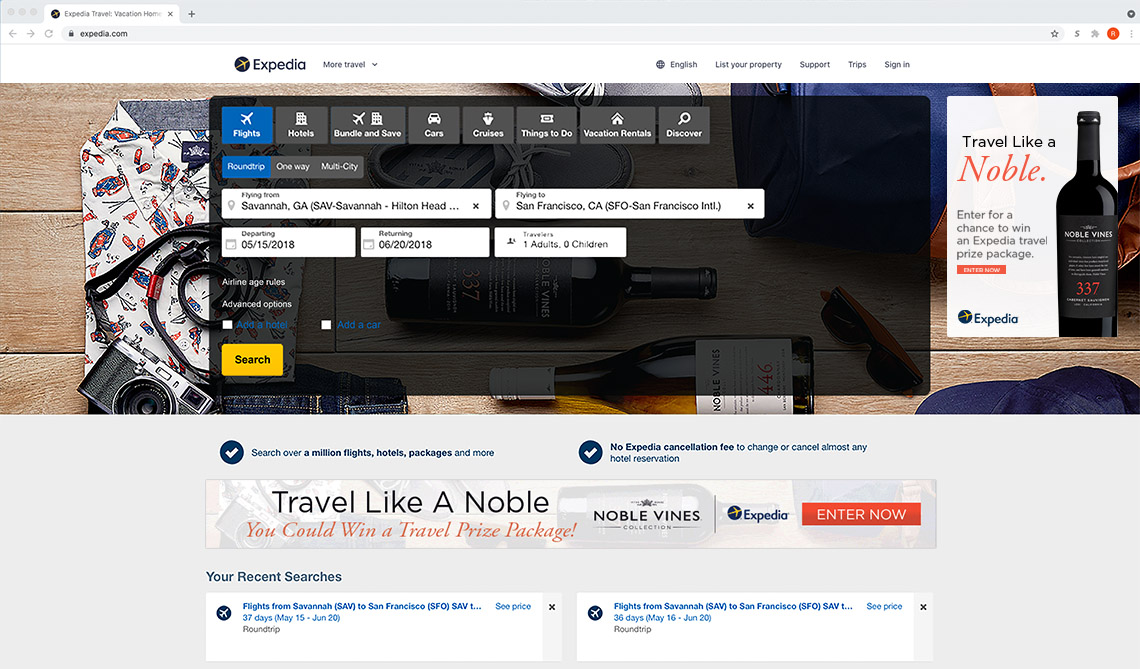
Task: Open recent search for May 15 - Jun 20
Action: click(362, 606)
